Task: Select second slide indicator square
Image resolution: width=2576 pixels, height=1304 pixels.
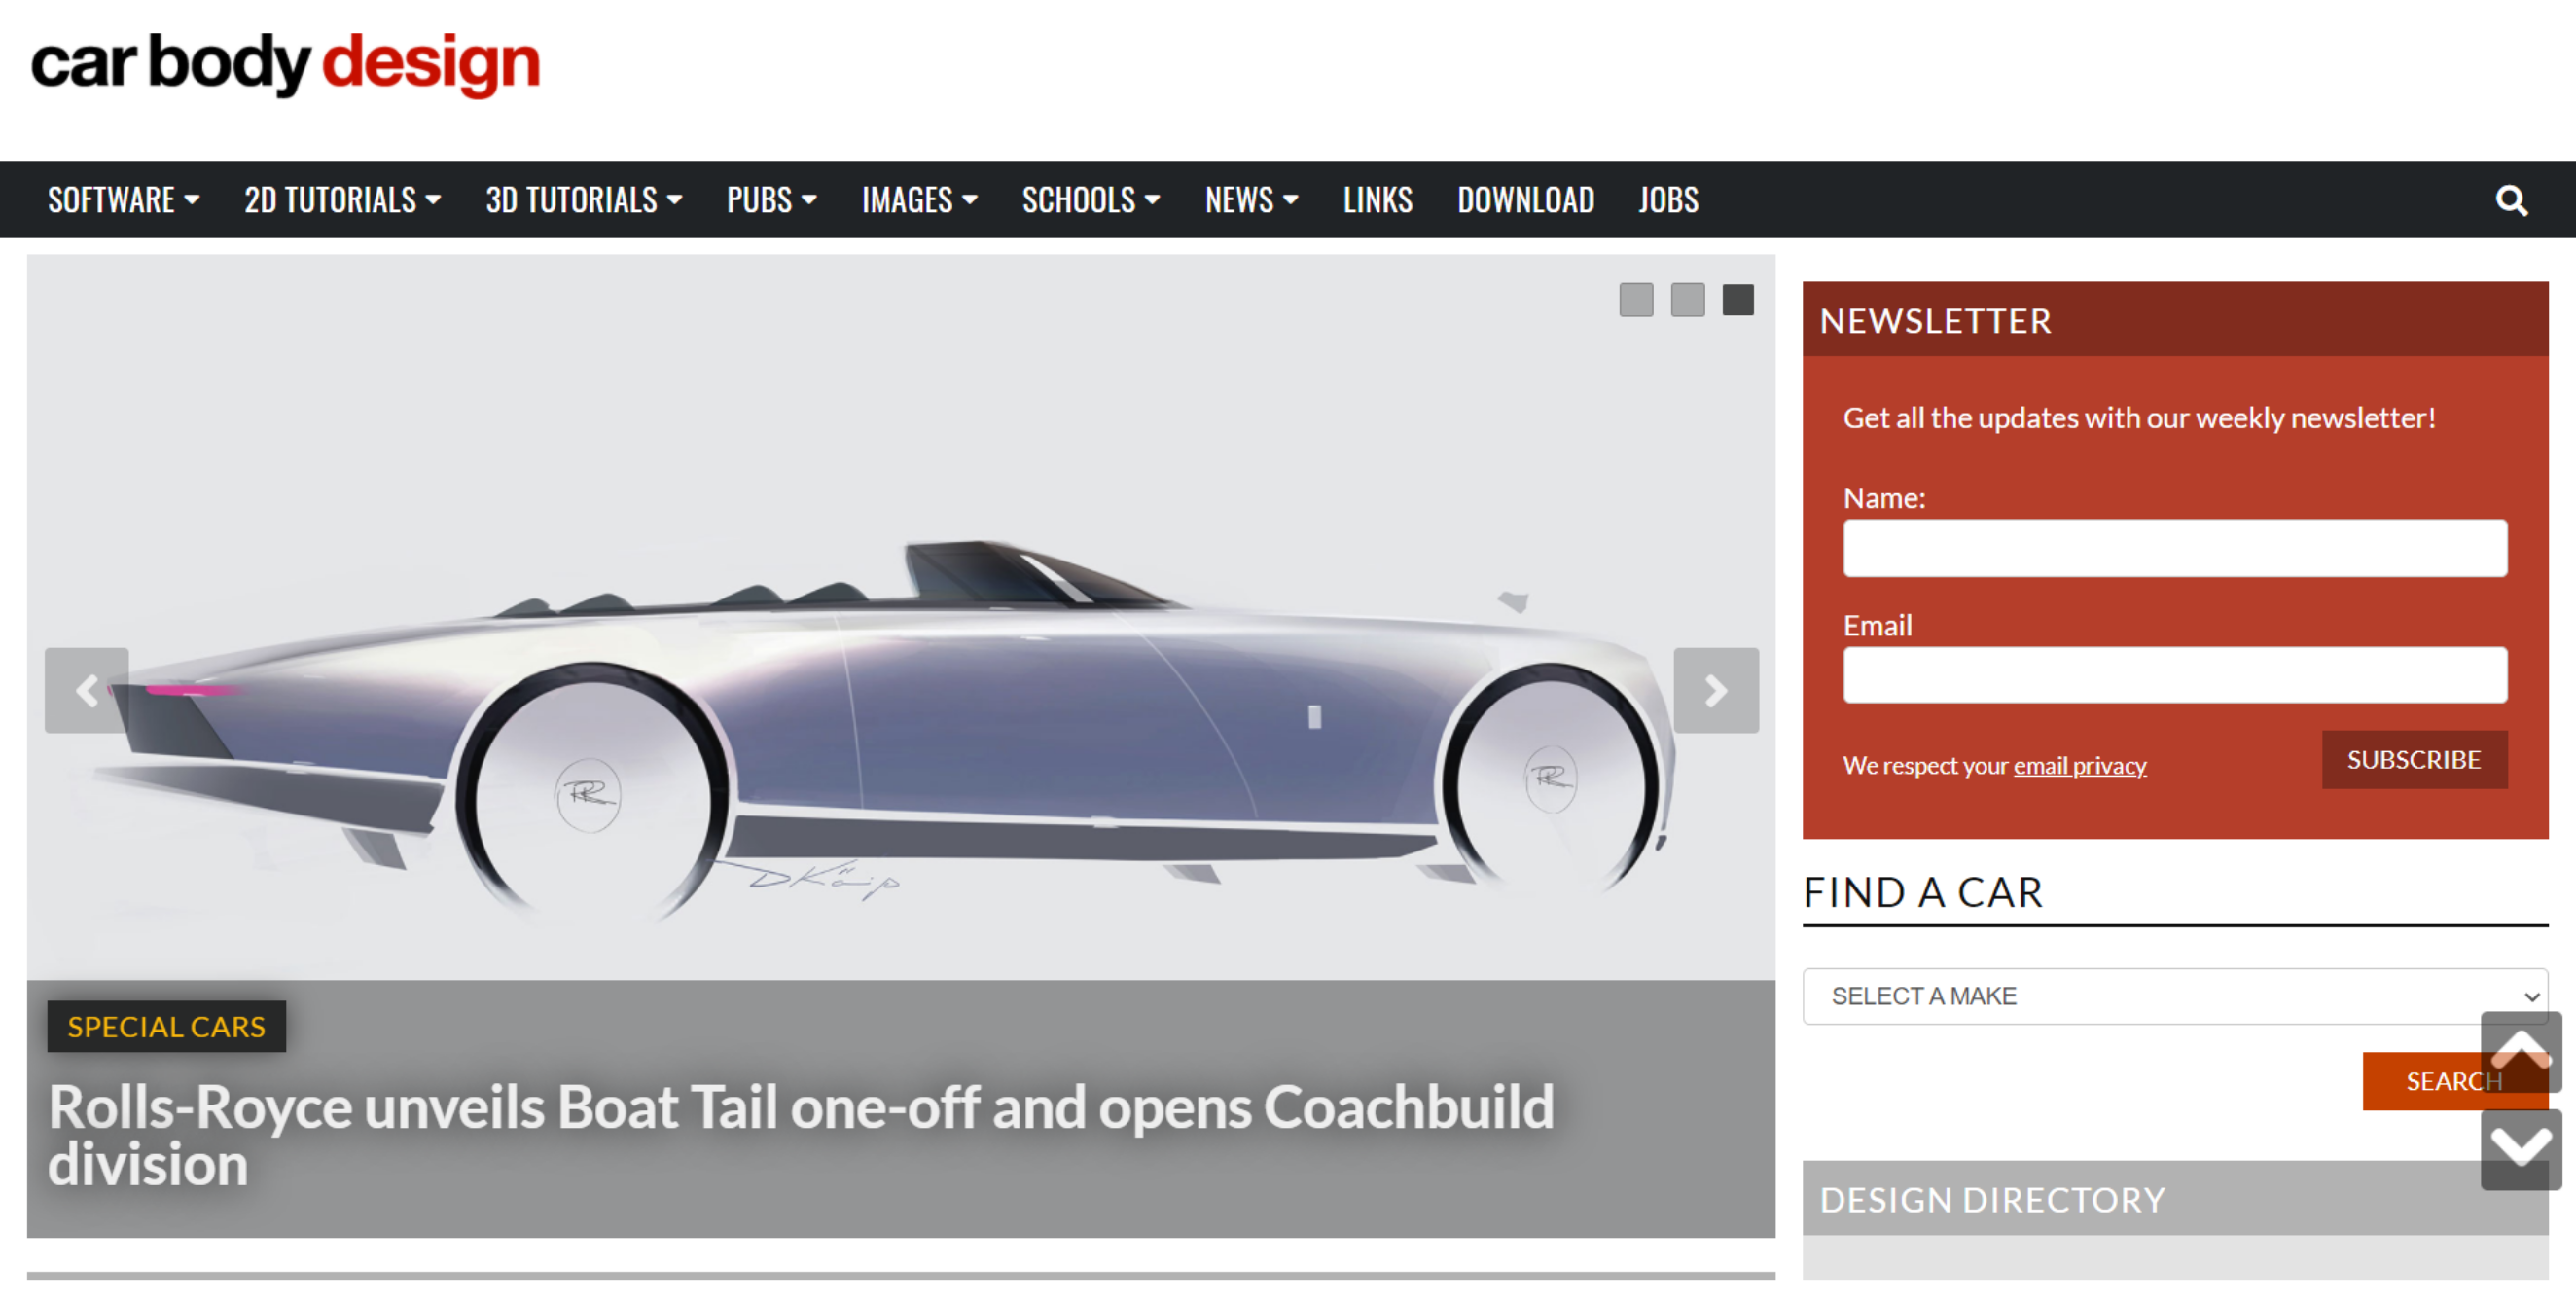Action: pos(1688,300)
